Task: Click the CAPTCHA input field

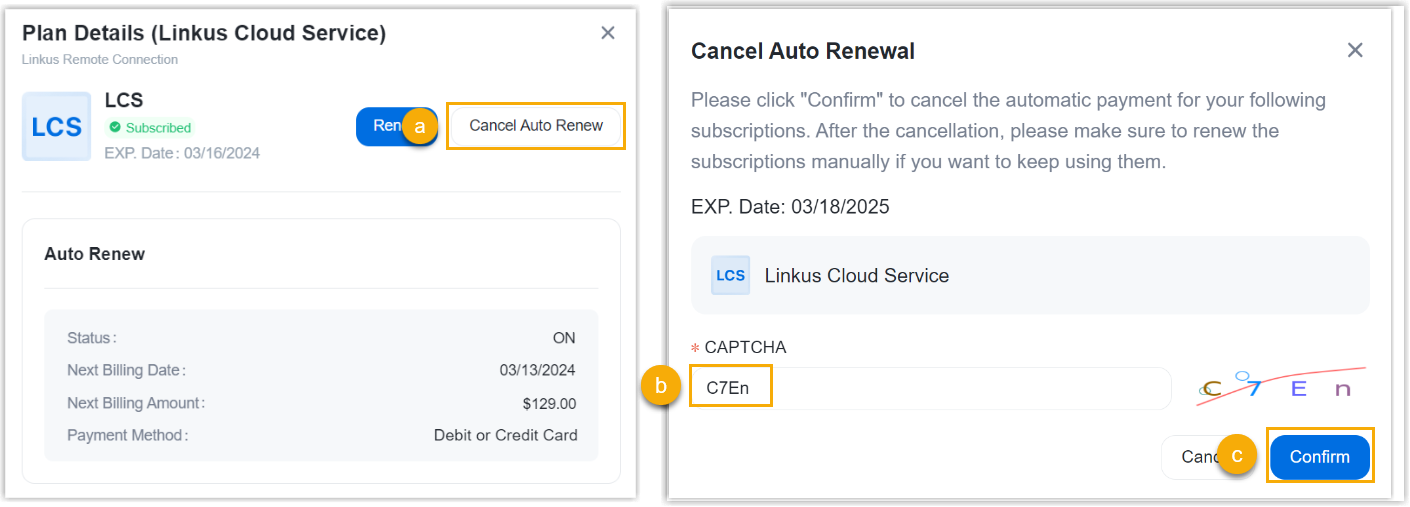Action: click(930, 388)
